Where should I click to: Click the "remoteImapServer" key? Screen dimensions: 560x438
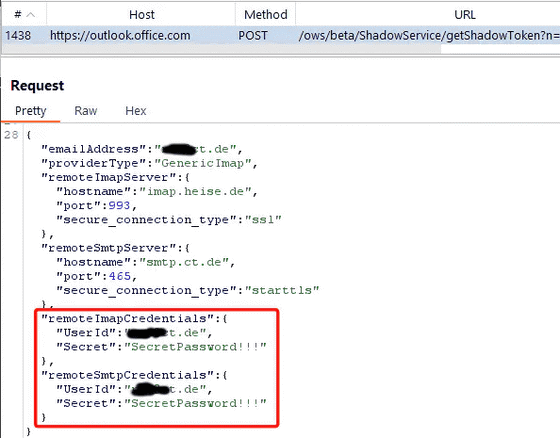(109, 178)
